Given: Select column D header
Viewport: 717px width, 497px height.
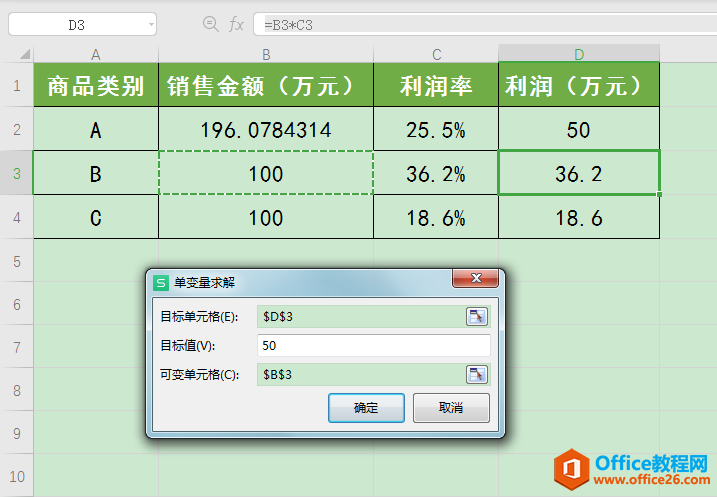Looking at the screenshot, I should tap(579, 53).
